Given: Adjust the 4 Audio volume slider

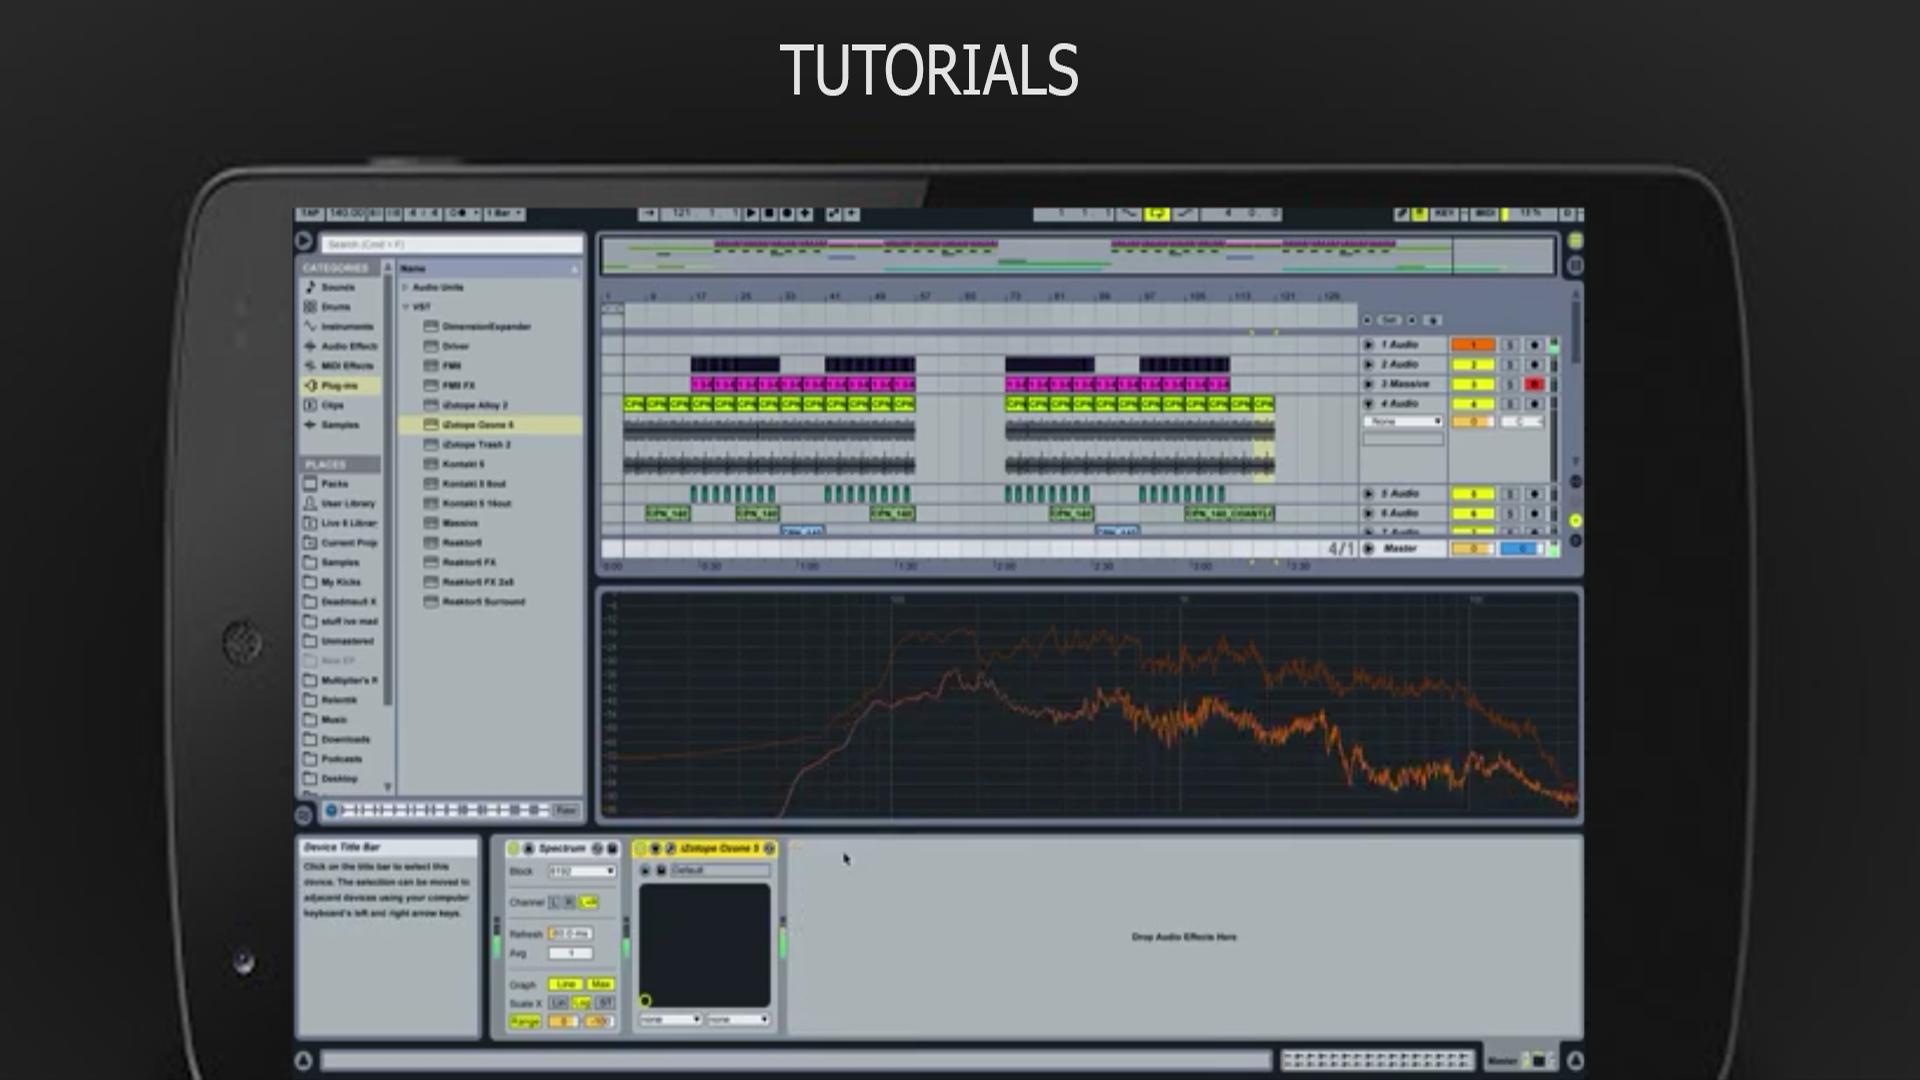Looking at the screenshot, I should (1473, 422).
